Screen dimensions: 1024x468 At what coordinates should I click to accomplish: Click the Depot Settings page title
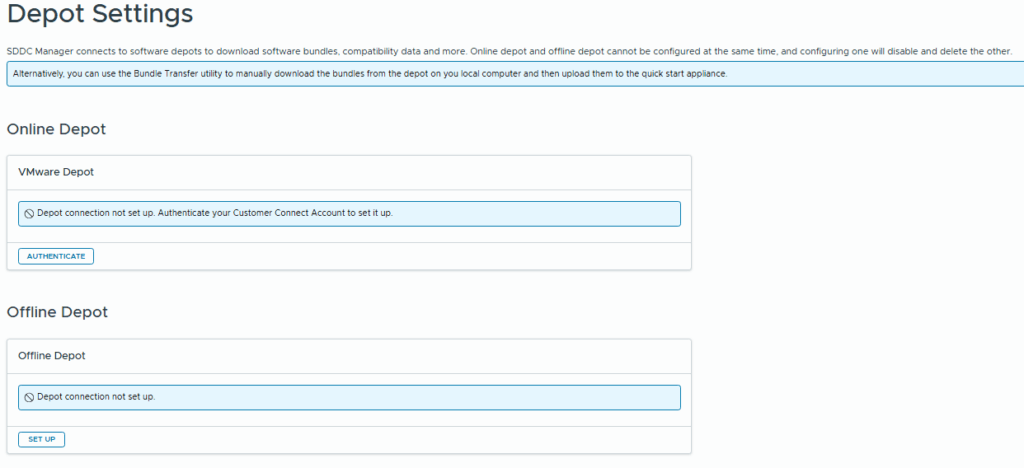[x=100, y=16]
